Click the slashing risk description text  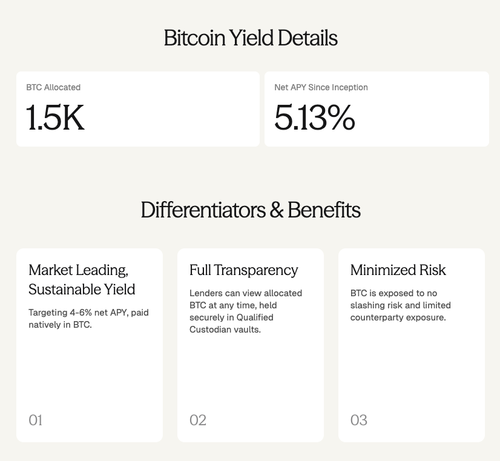[x=400, y=305]
